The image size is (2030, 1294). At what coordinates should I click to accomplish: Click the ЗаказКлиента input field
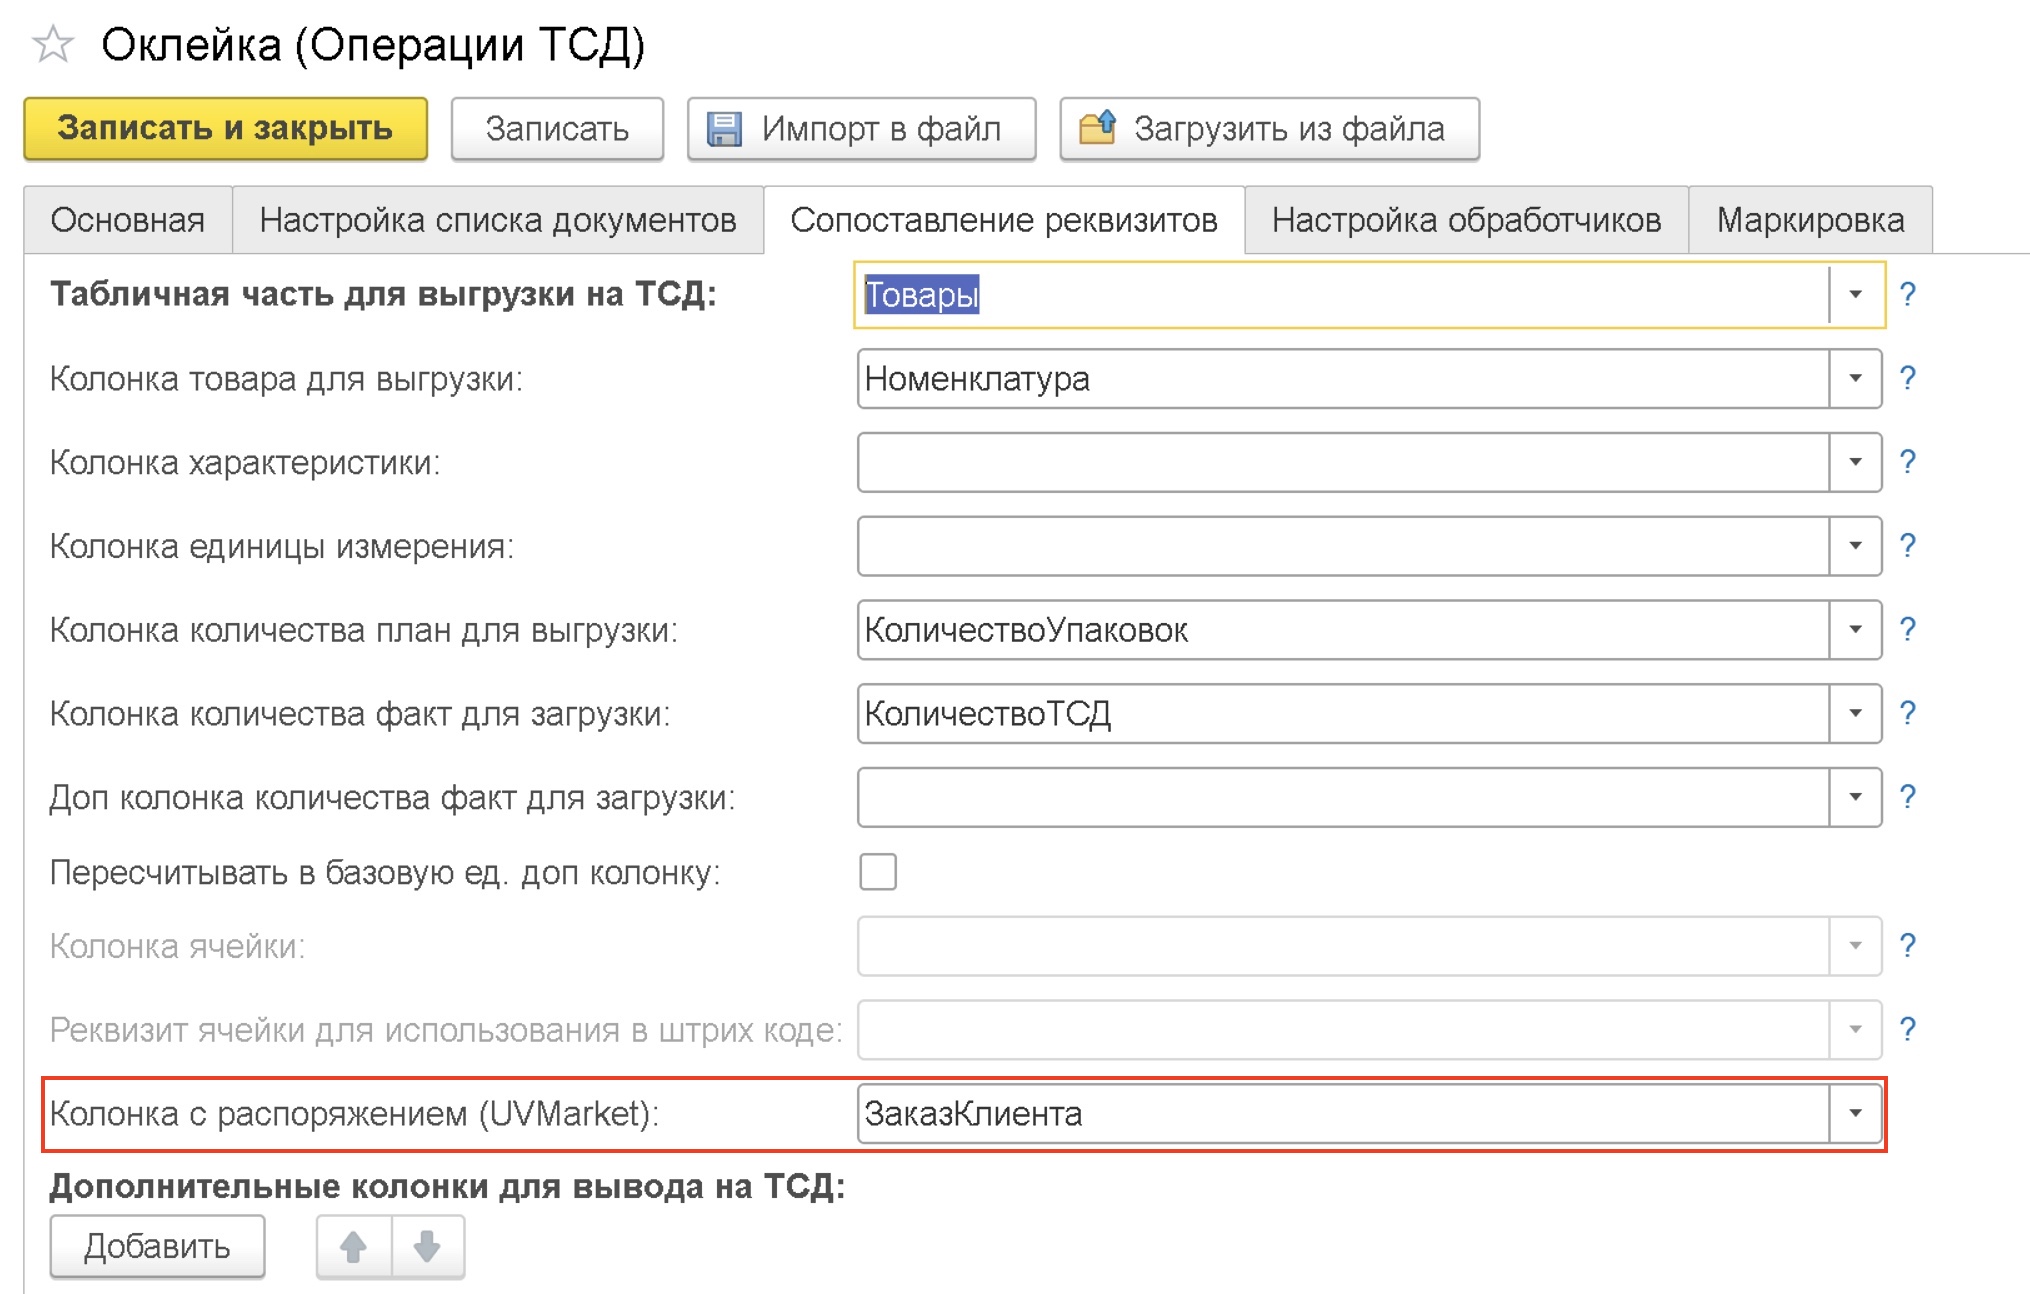click(x=1343, y=1113)
